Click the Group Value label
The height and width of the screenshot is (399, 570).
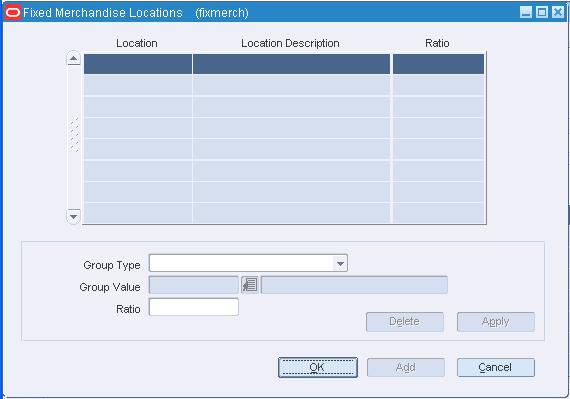click(110, 287)
